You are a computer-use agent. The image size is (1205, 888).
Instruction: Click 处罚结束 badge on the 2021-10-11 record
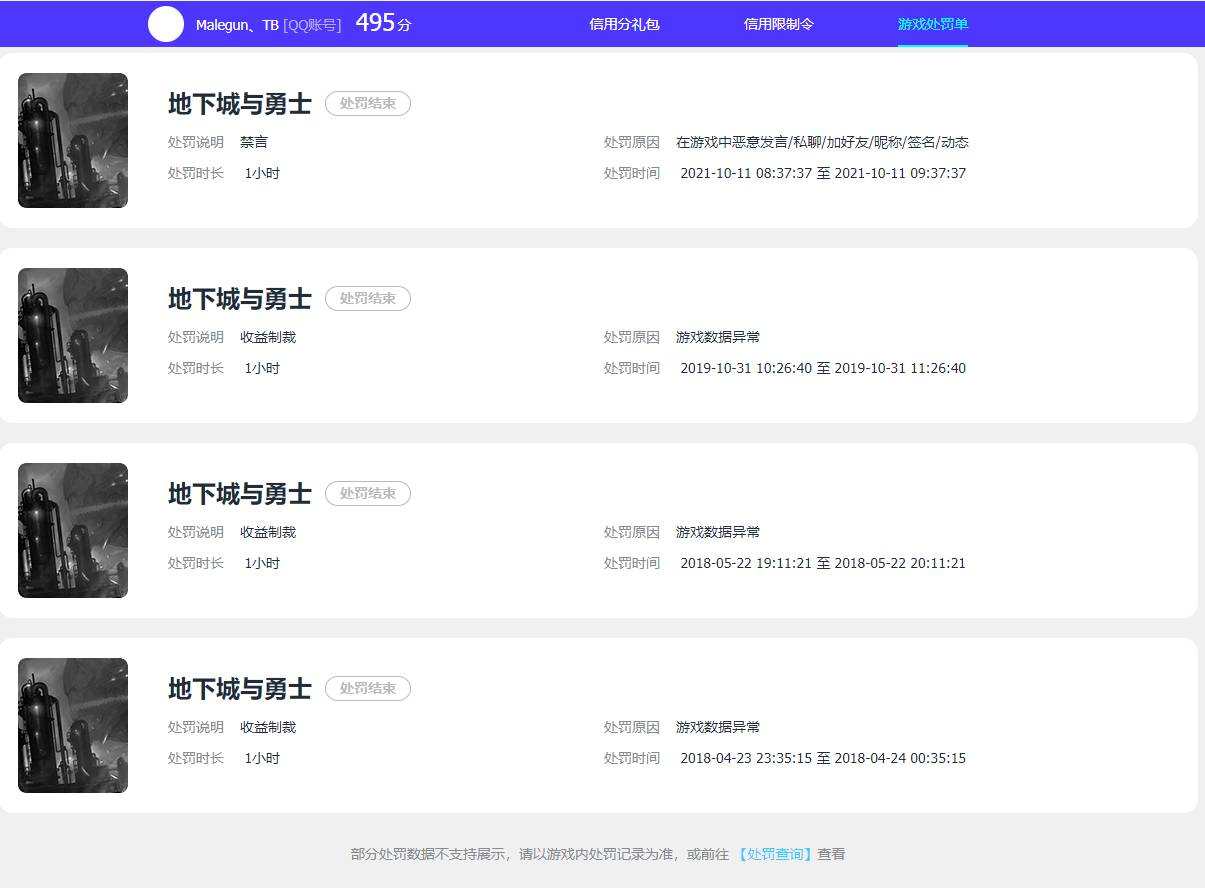tap(368, 103)
